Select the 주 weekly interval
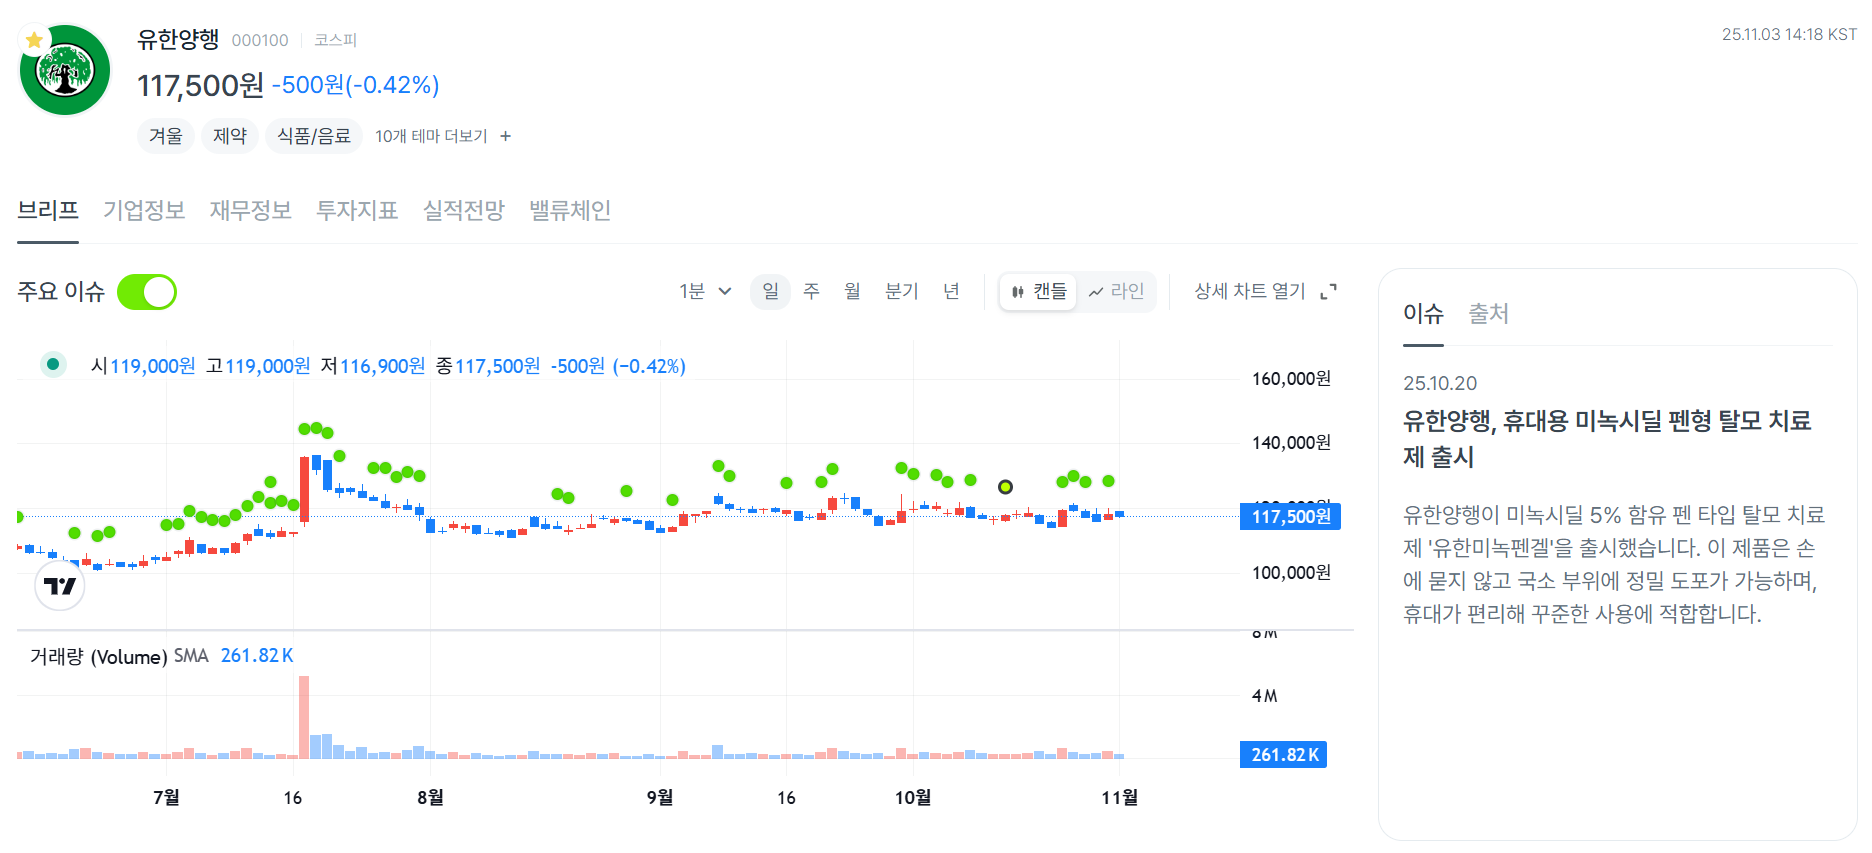Viewport: 1872px width, 853px height. tap(811, 291)
